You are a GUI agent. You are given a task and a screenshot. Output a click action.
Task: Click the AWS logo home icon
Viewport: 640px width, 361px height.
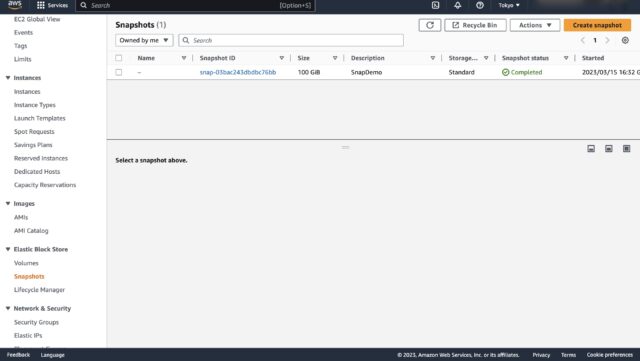[x=15, y=5]
